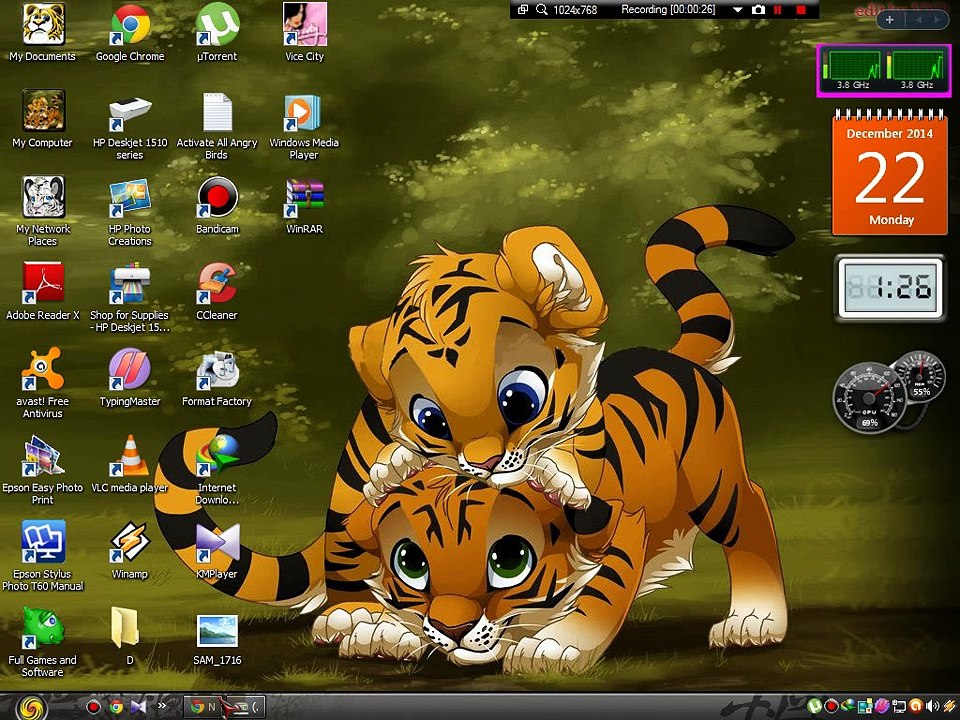Switch to the Chrome window taskbar button

[x=203, y=707]
